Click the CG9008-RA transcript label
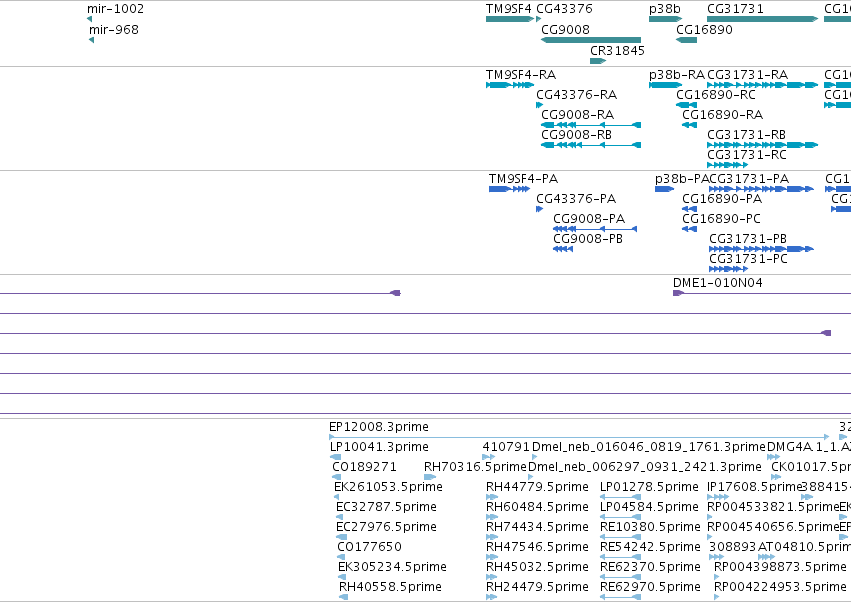 (x=577, y=115)
